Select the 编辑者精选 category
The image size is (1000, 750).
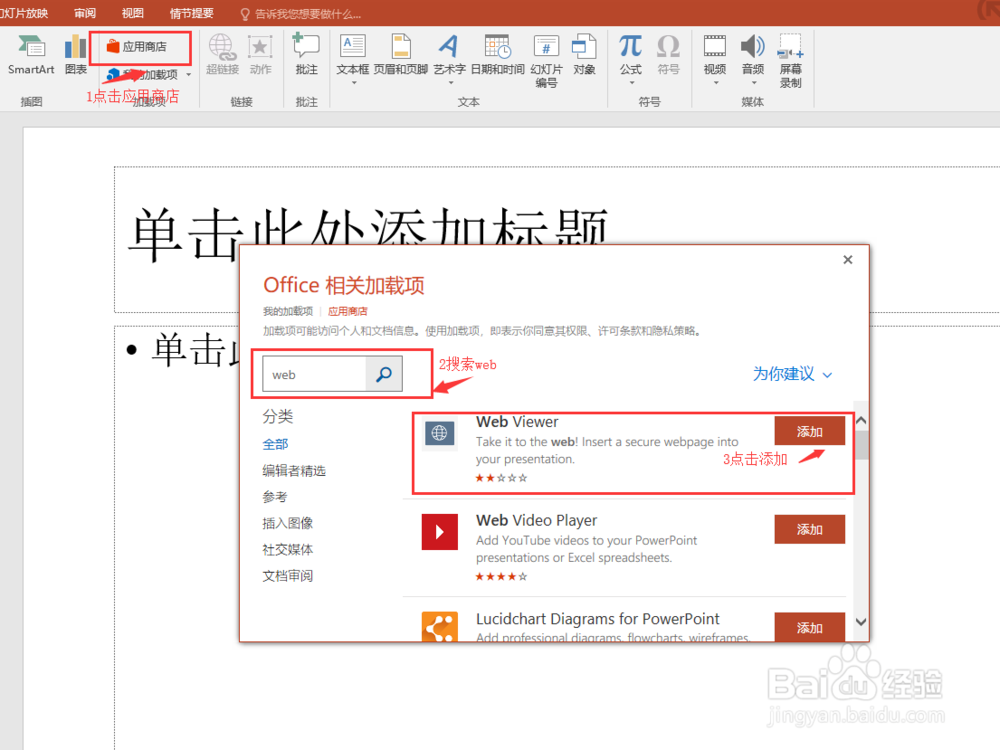[x=294, y=471]
